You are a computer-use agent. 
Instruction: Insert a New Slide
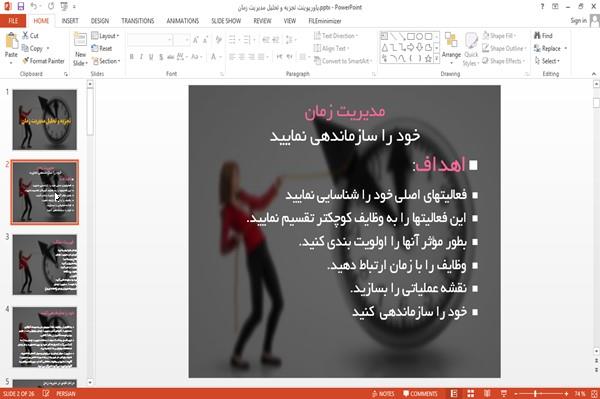point(80,49)
